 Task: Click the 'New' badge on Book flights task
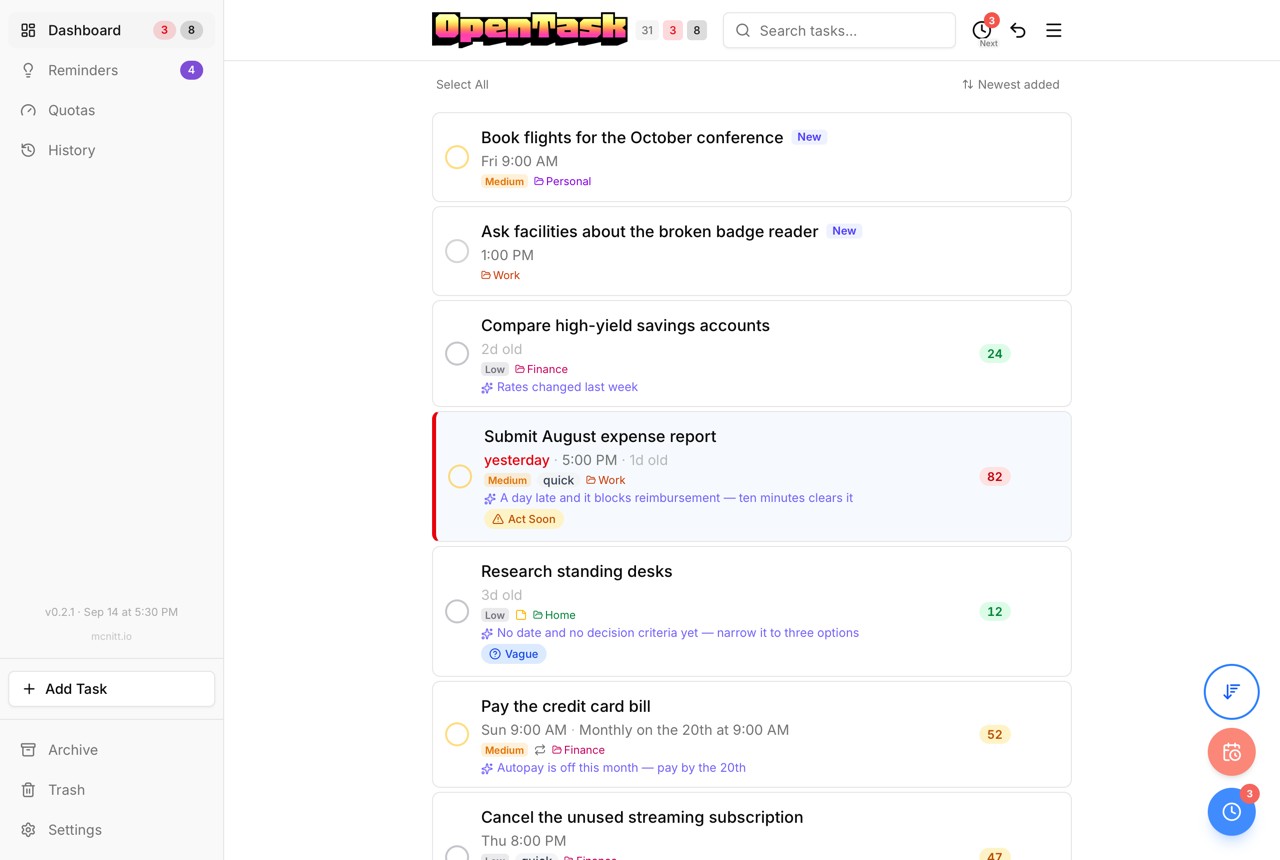809,137
